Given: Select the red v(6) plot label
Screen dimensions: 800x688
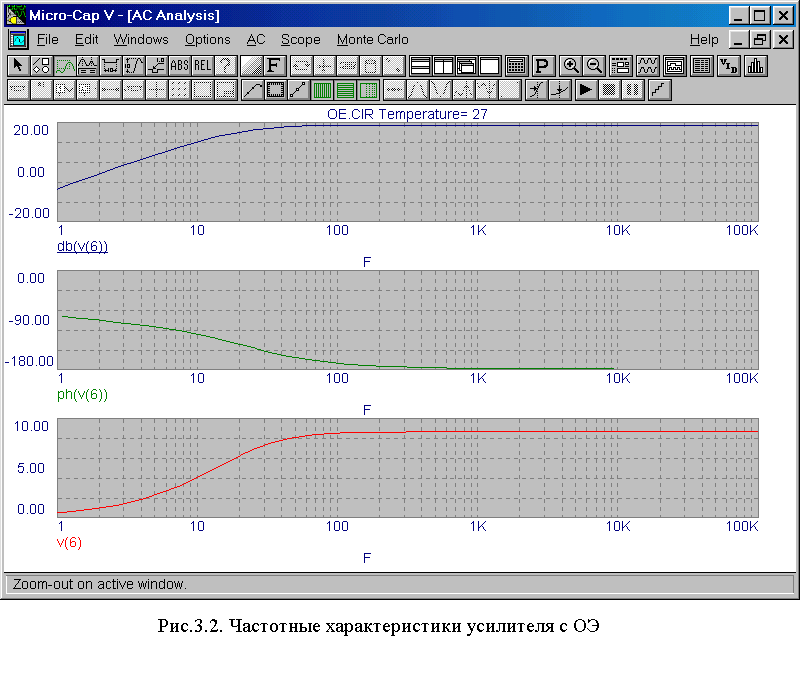Looking at the screenshot, I should (69, 542).
